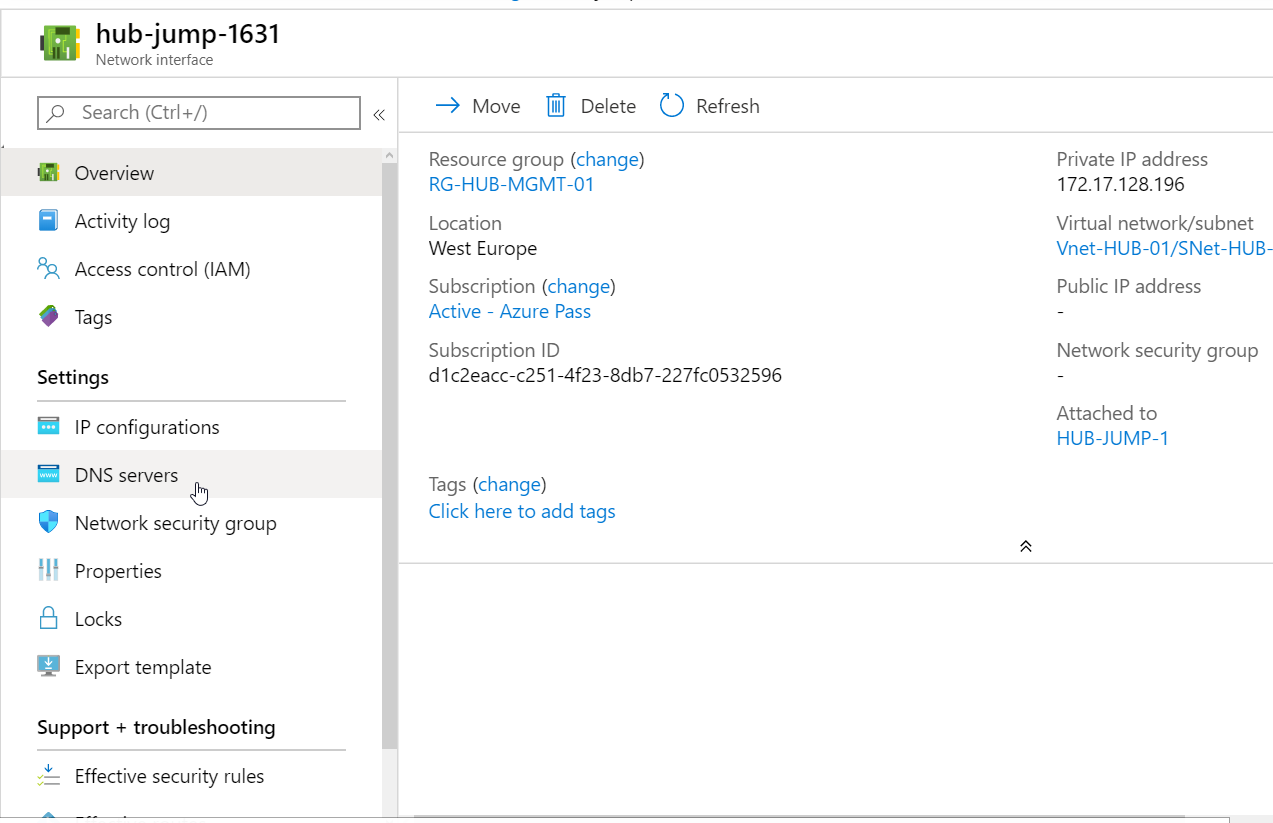Open the Overview menu item

coord(191,173)
